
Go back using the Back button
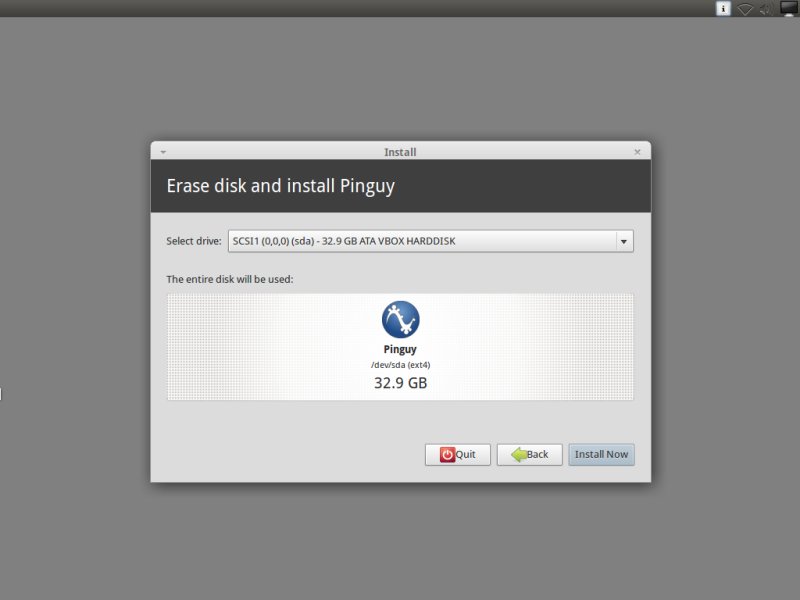[x=530, y=454]
